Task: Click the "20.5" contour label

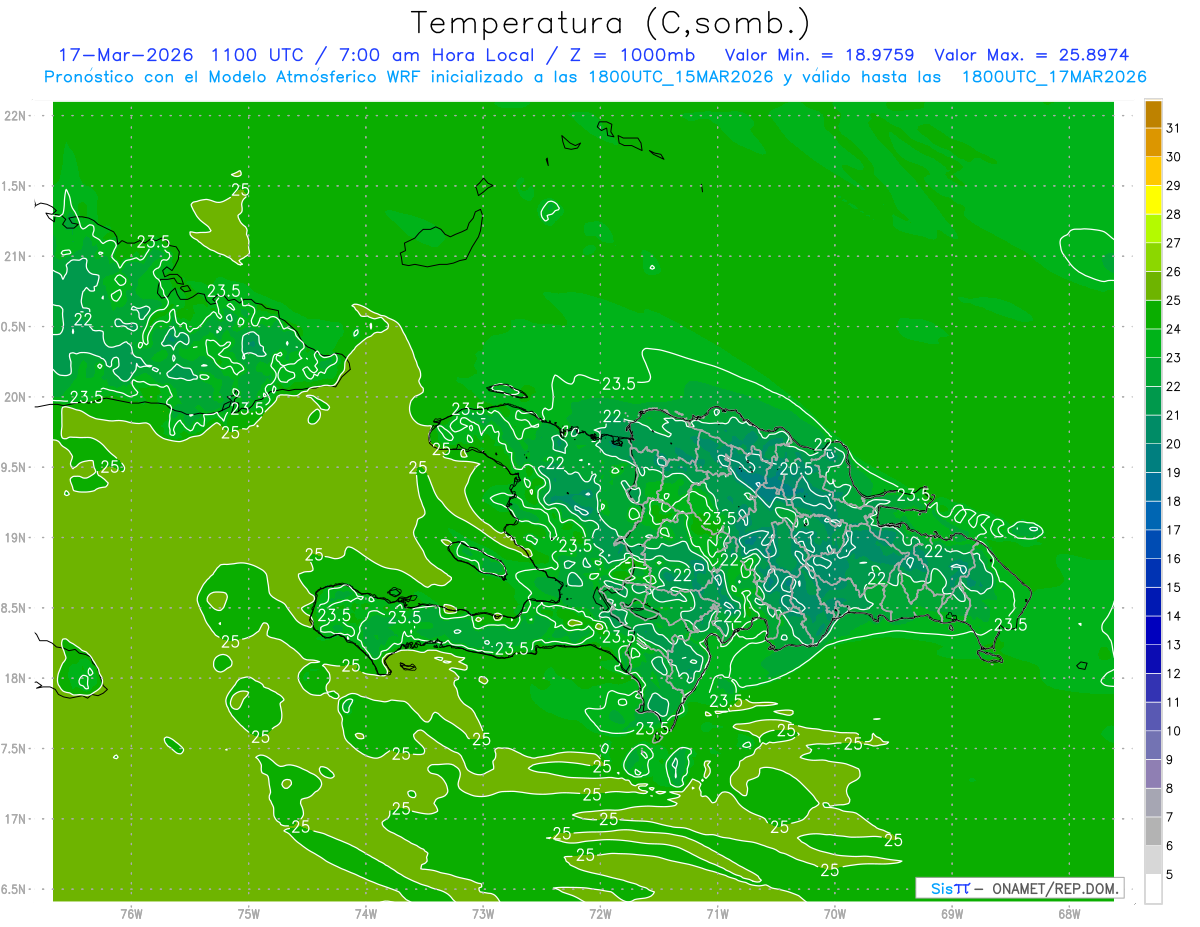Action: (795, 468)
